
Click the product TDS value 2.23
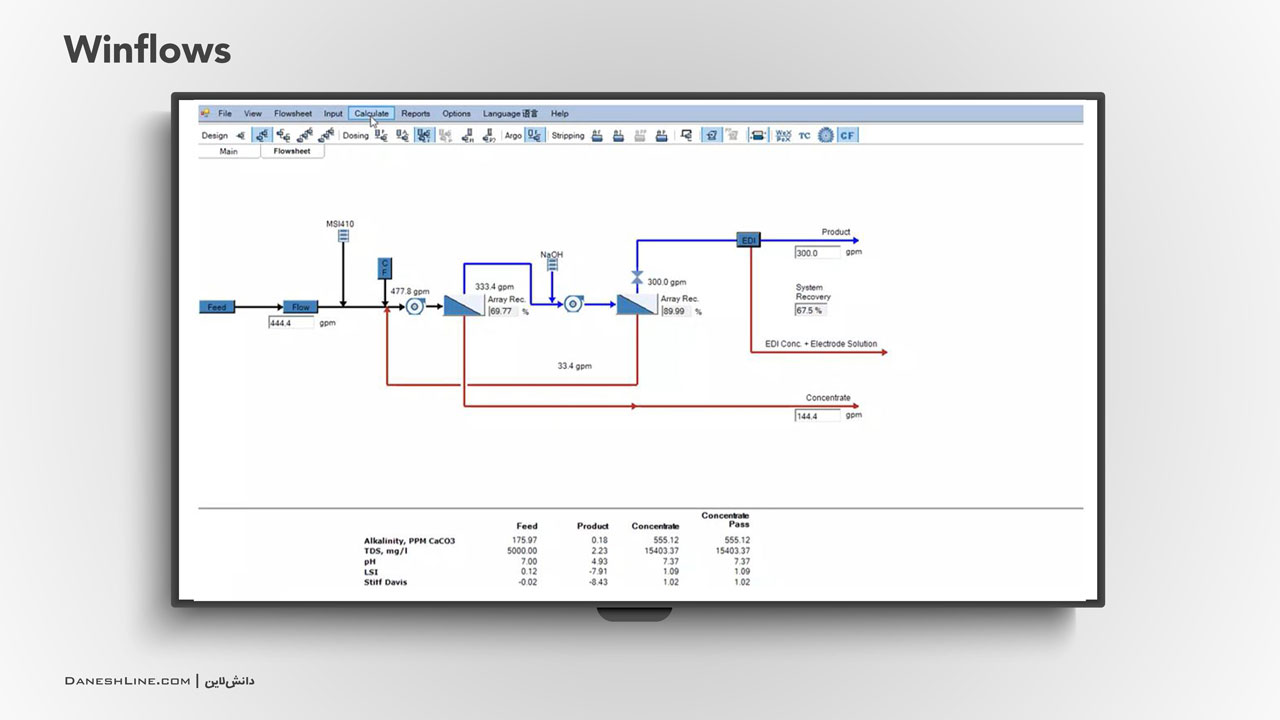click(600, 551)
